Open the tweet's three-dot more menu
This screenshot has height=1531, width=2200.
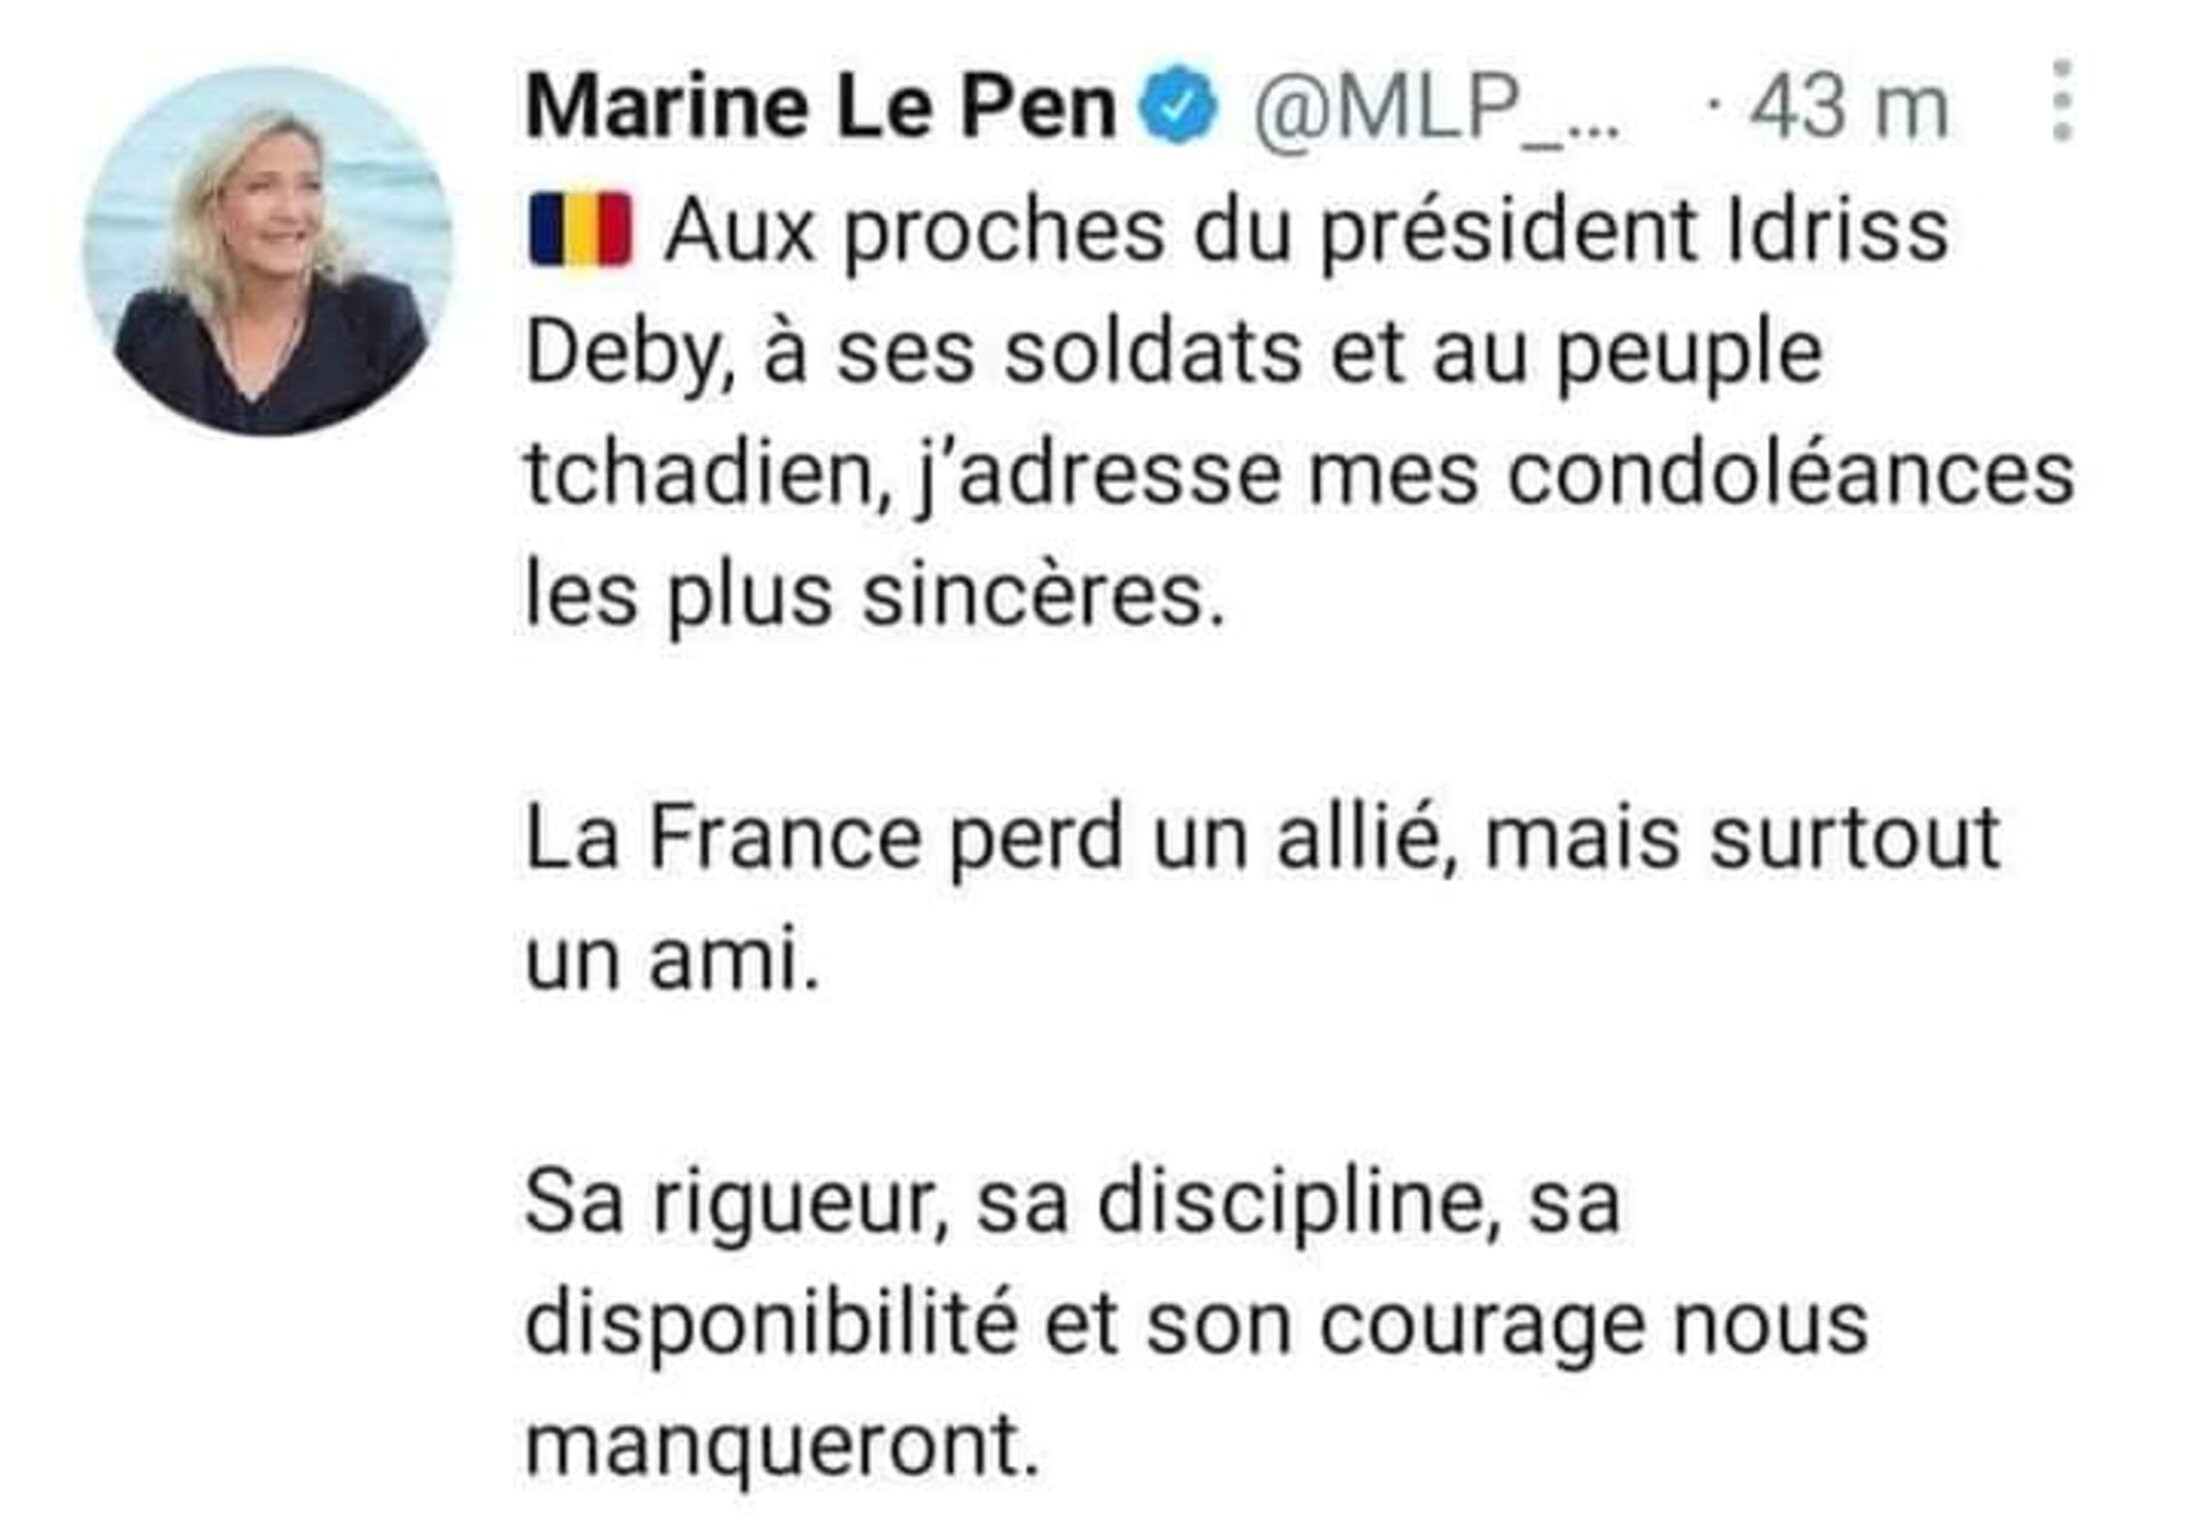[x=2061, y=100]
